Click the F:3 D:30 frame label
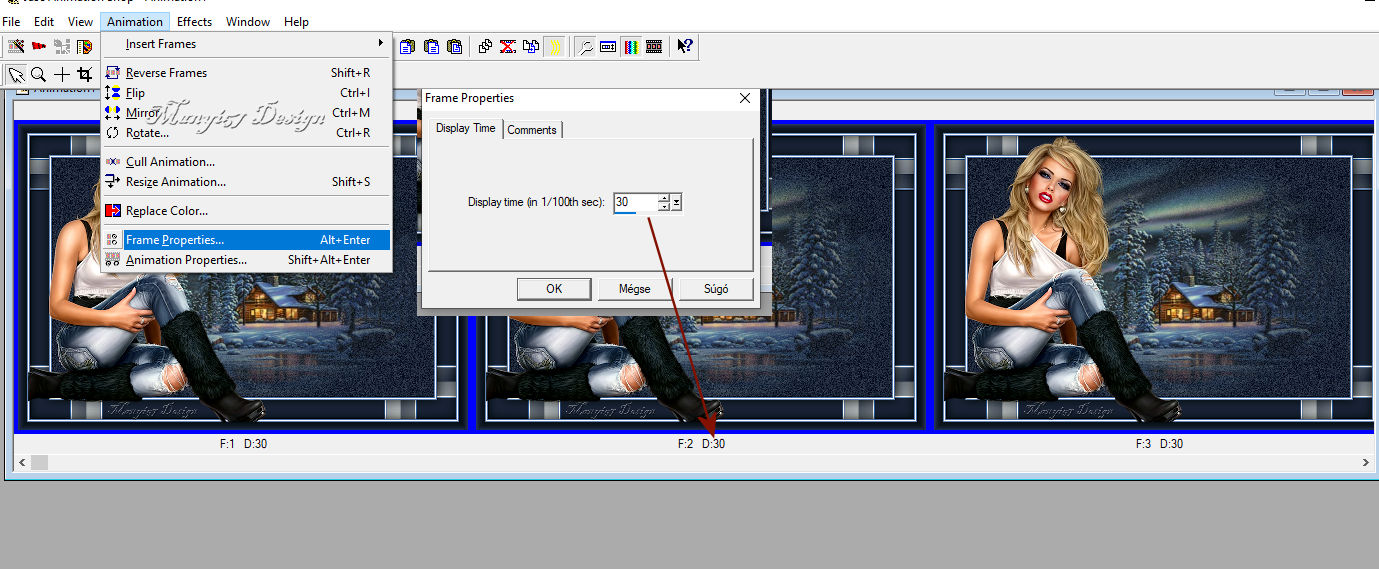Viewport: 1379px width, 569px height. click(x=1159, y=443)
